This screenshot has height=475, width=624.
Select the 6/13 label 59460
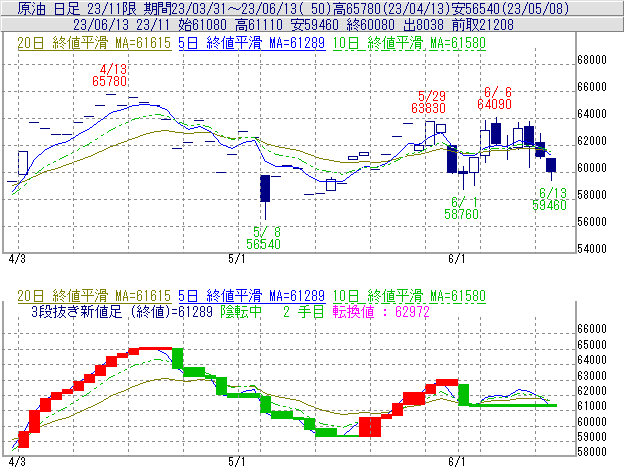pos(552,203)
